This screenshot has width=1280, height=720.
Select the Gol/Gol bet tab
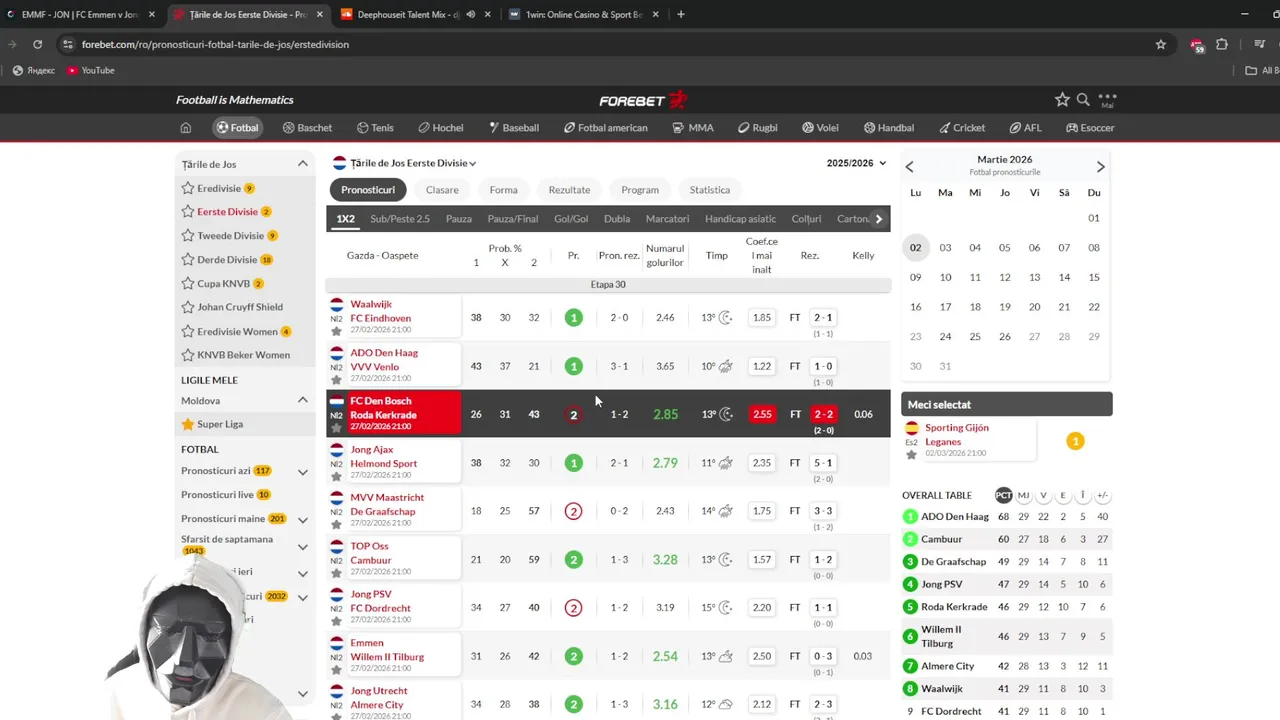(x=571, y=219)
